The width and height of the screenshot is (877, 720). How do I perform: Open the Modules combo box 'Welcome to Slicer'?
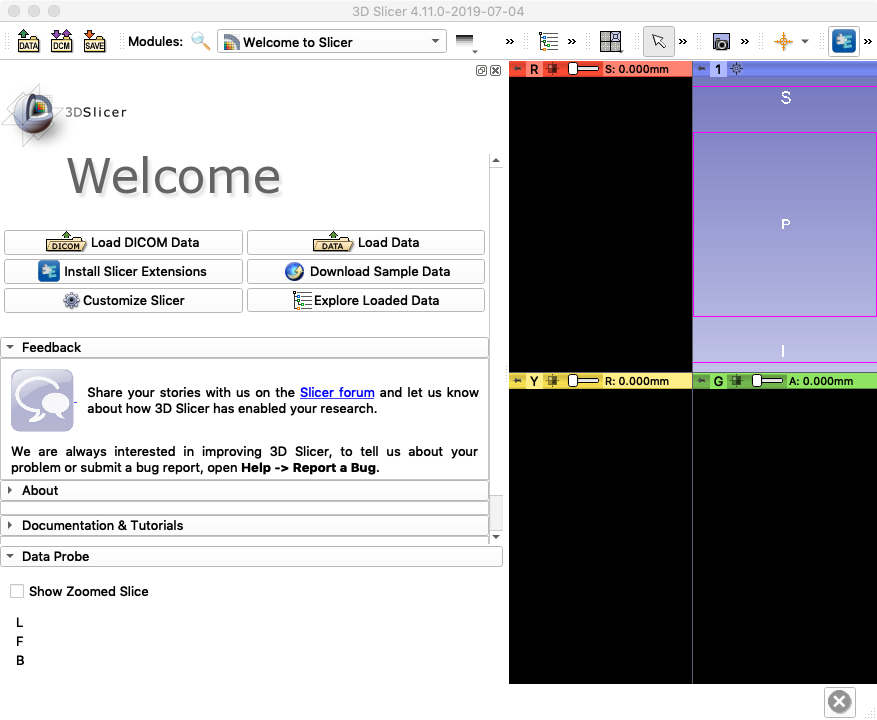(x=332, y=41)
